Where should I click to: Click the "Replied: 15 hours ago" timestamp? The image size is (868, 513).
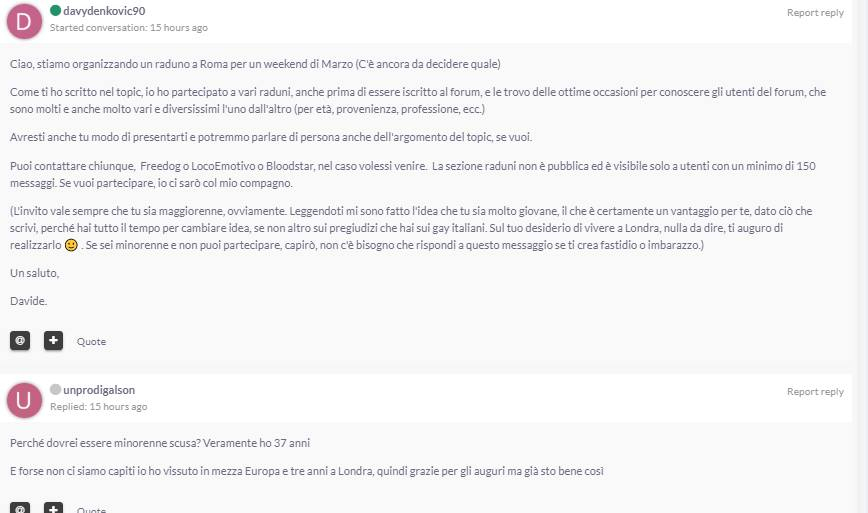99,407
